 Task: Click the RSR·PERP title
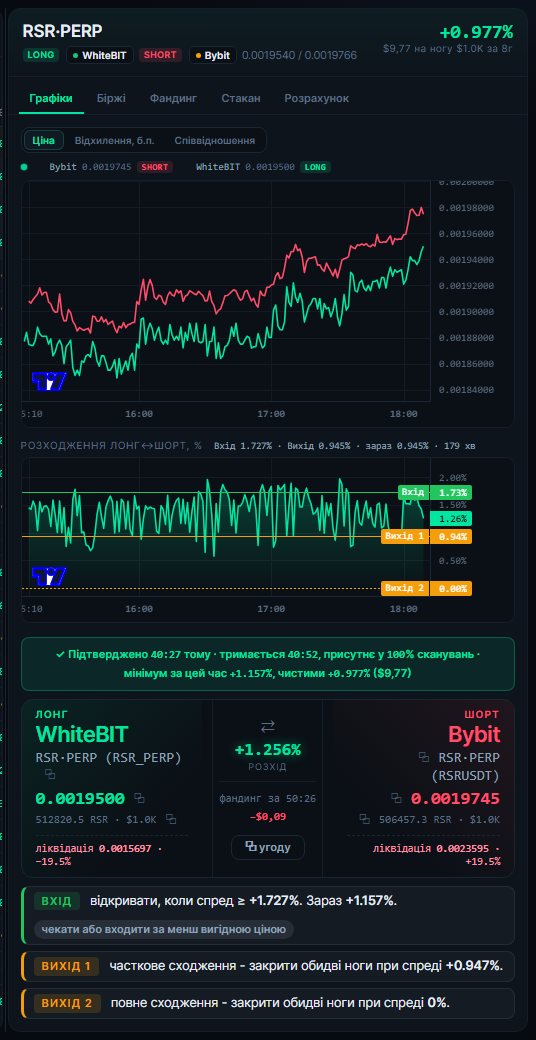pos(62,31)
